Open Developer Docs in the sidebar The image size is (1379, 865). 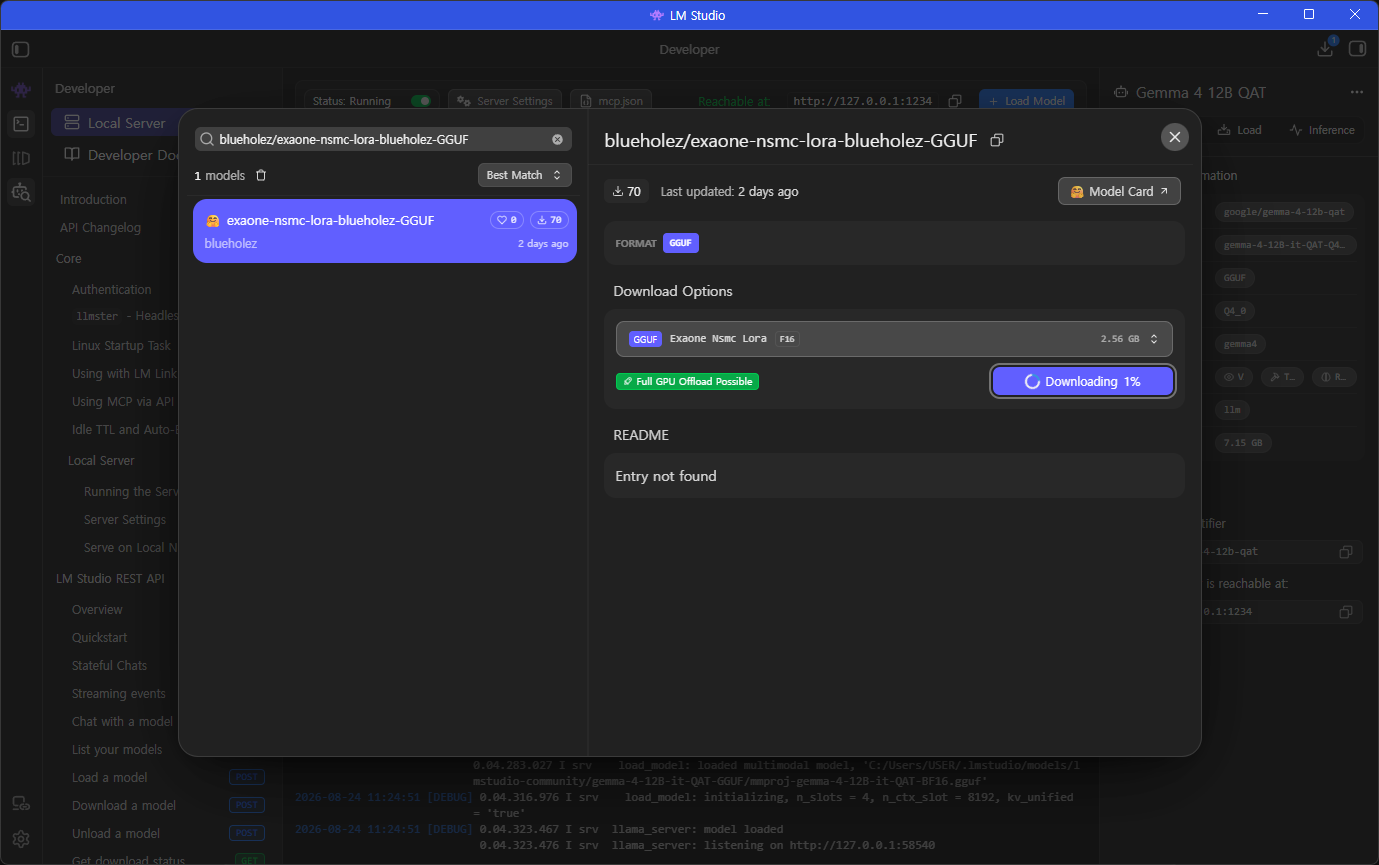[122, 155]
